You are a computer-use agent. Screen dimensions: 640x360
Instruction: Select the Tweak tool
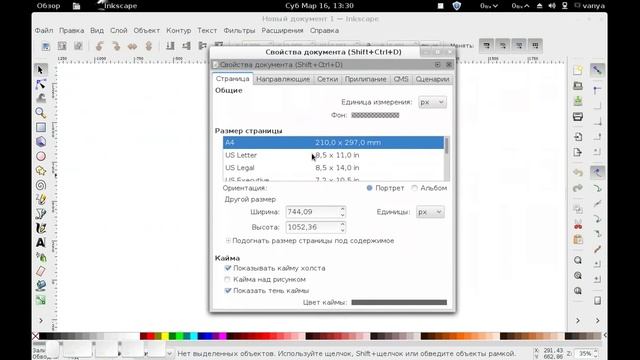pyautogui.click(x=40, y=98)
